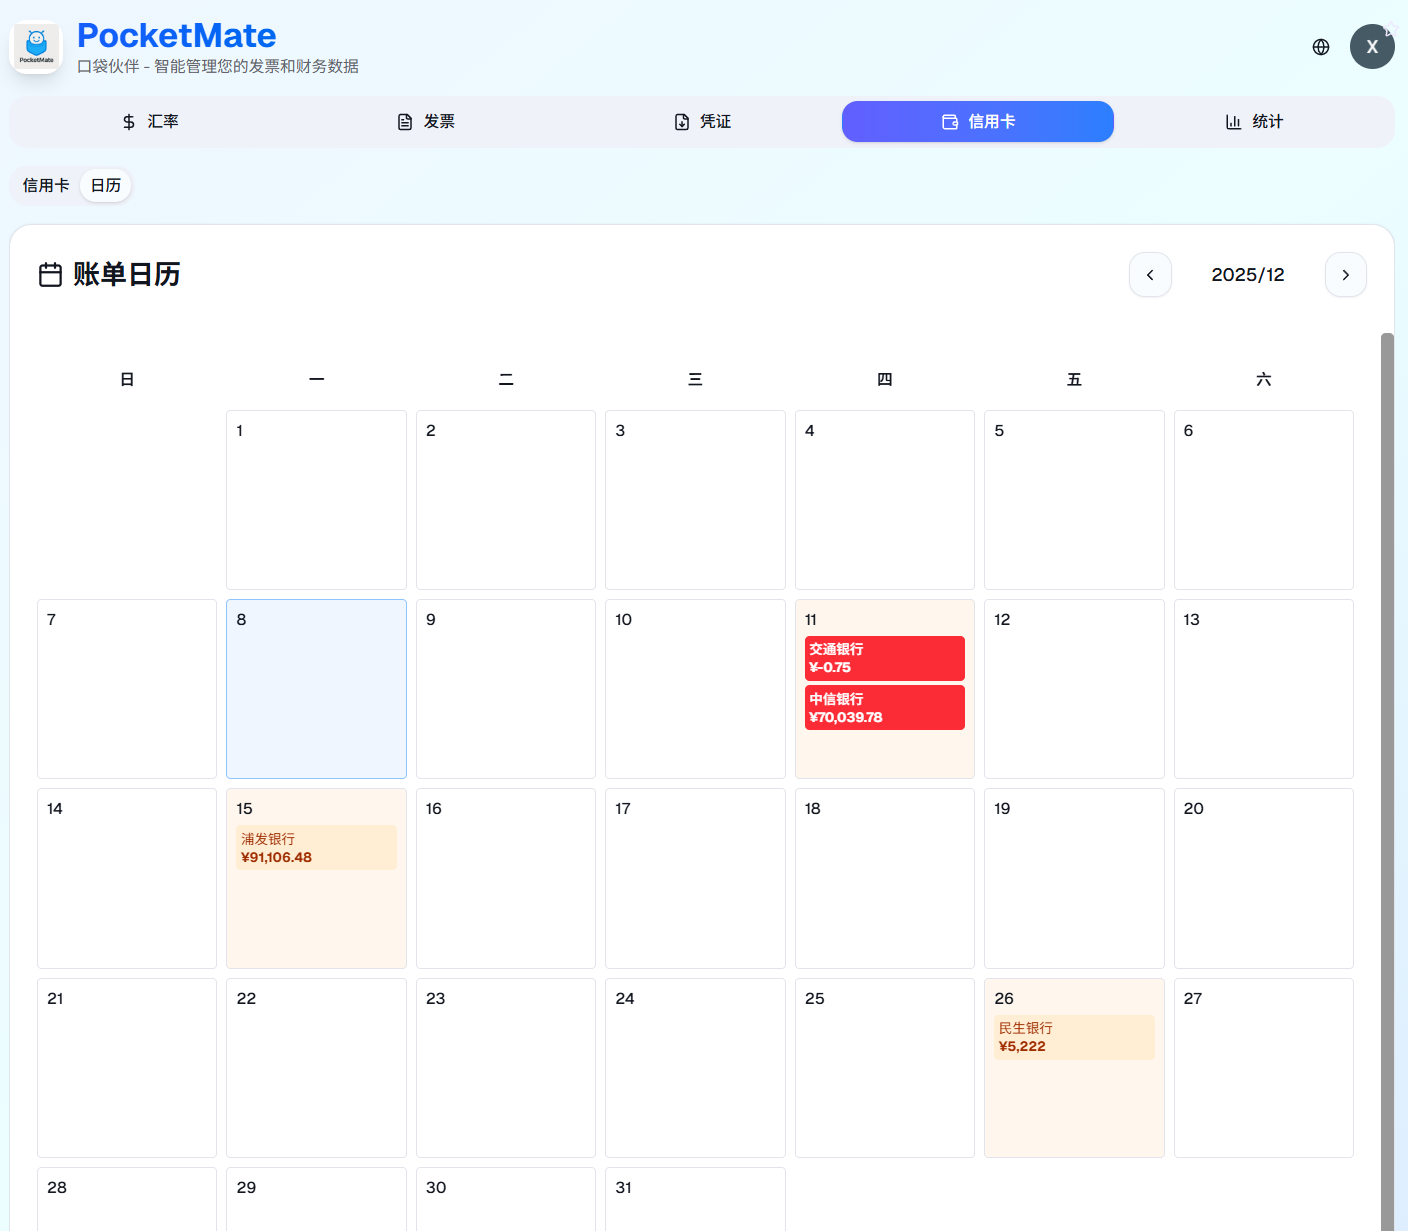
Task: Open the 浦发银行 ¥91,106.48 bill
Action: tap(316, 847)
